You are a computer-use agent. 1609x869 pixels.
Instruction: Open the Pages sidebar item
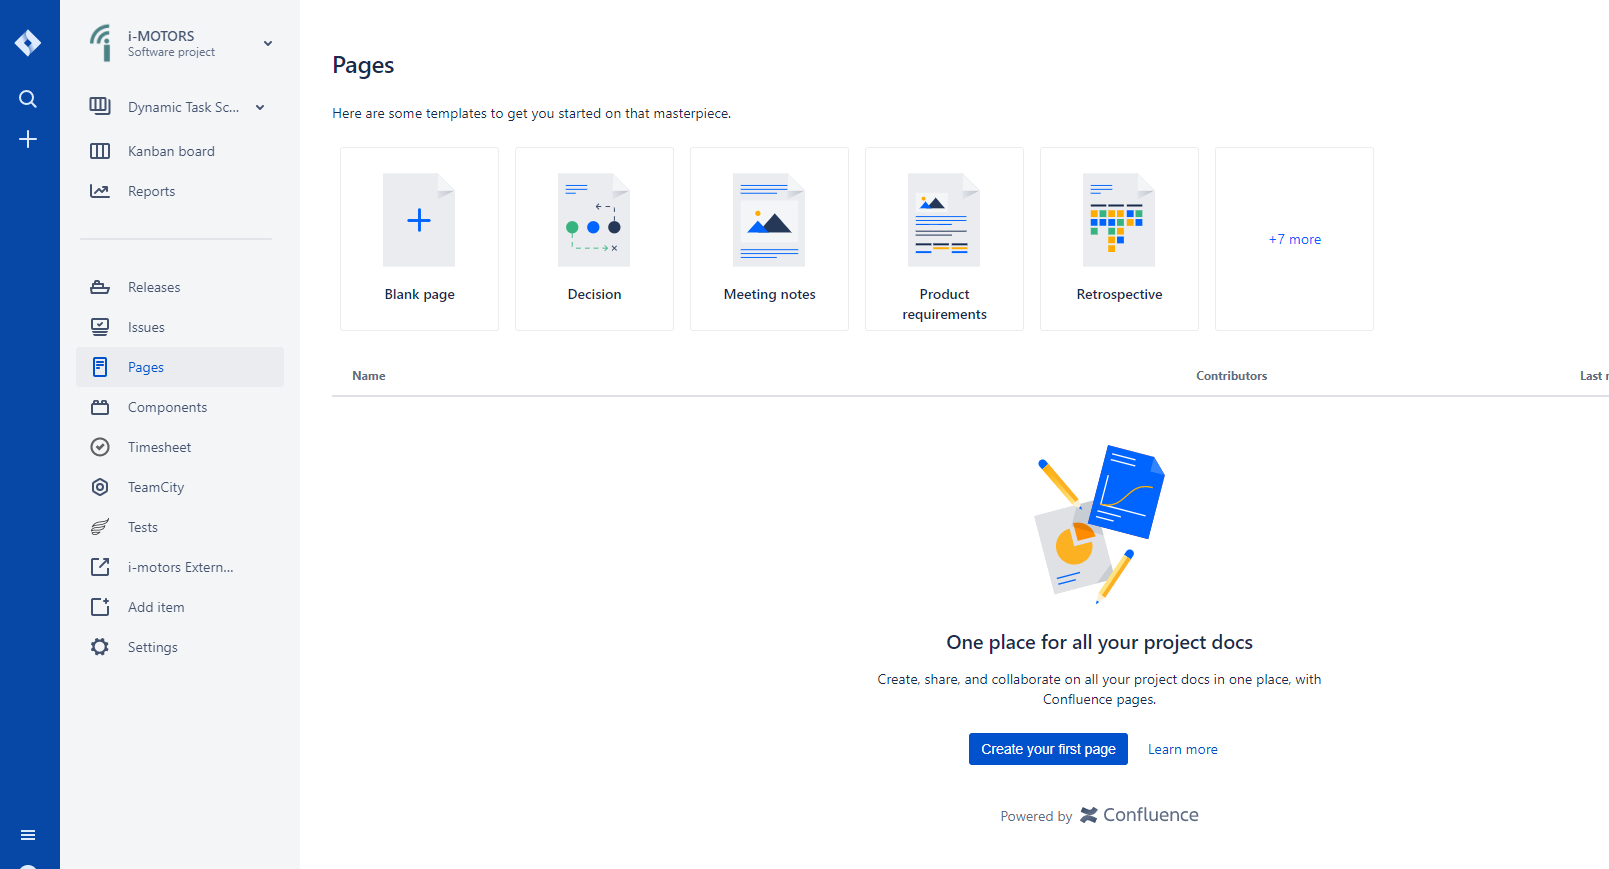click(180, 367)
